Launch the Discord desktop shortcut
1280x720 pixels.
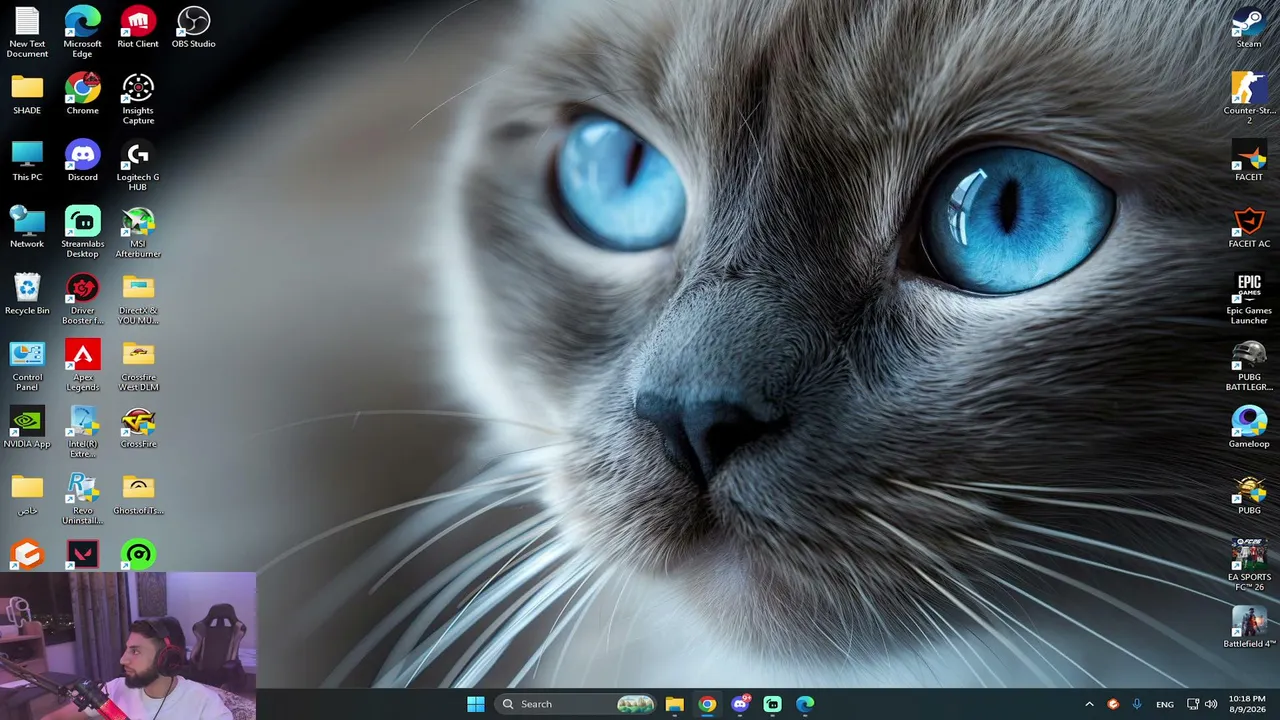pyautogui.click(x=82, y=161)
